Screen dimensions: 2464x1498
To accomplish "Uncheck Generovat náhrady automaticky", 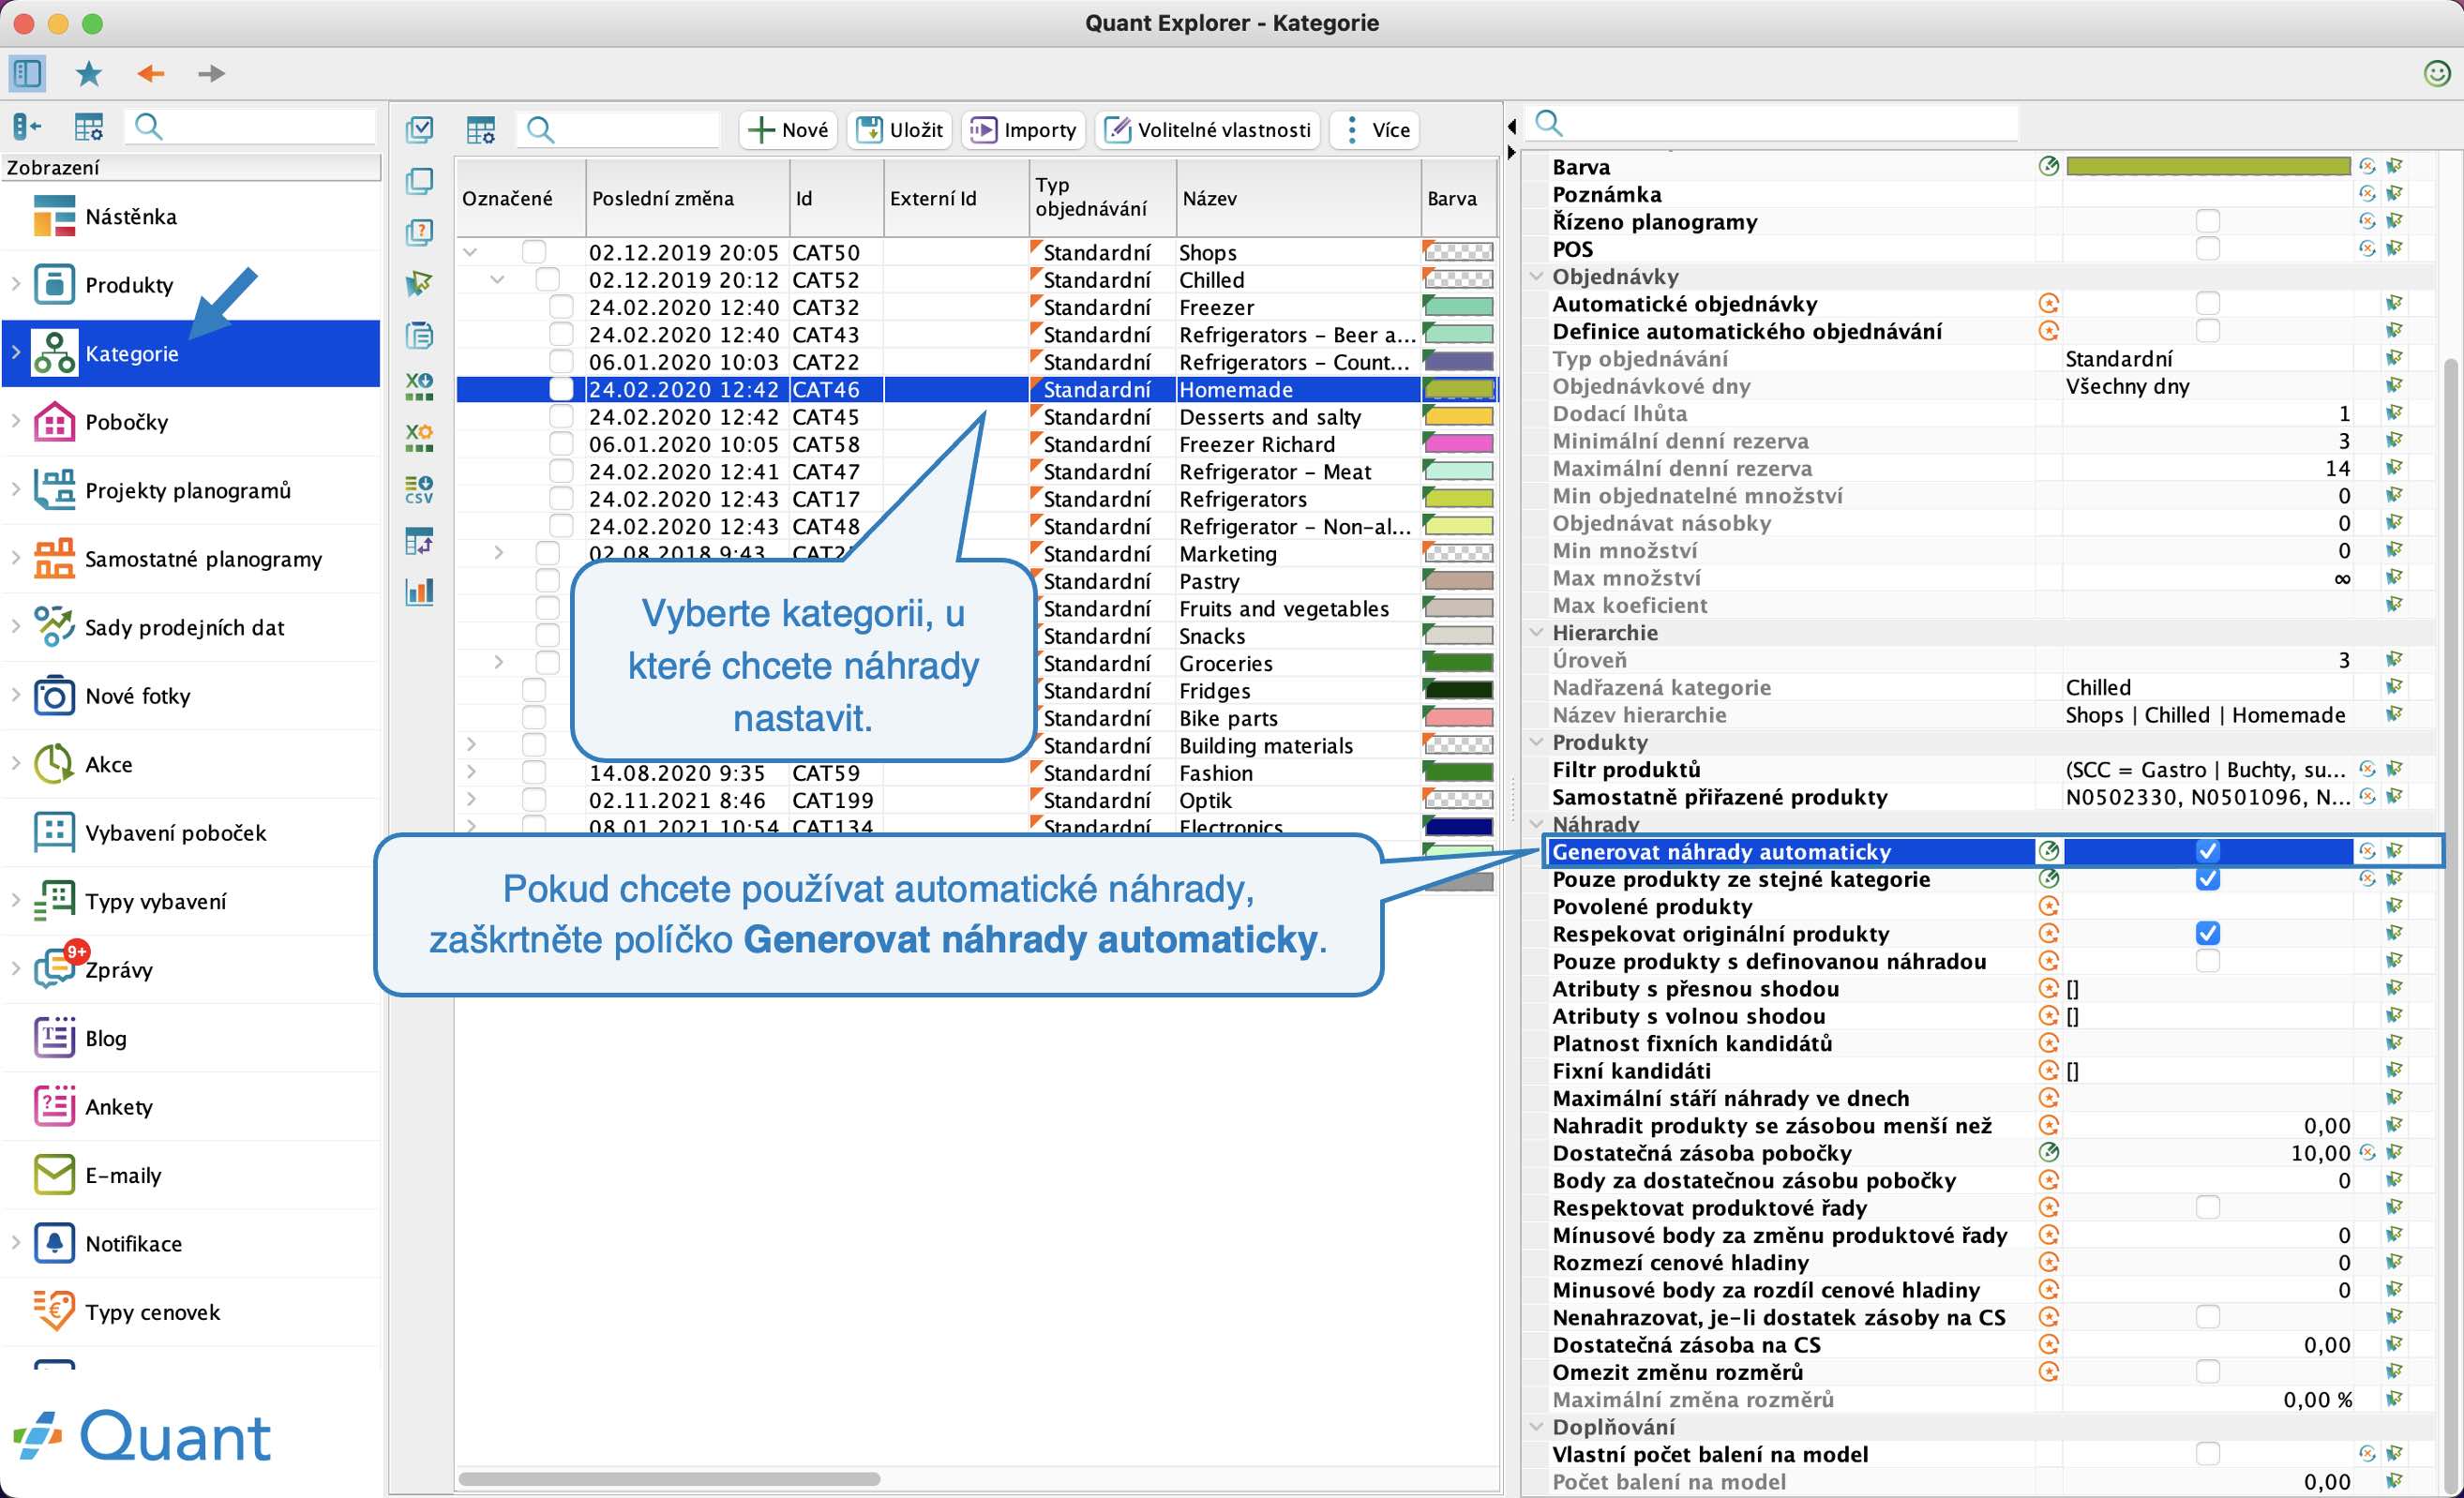I will point(2207,851).
